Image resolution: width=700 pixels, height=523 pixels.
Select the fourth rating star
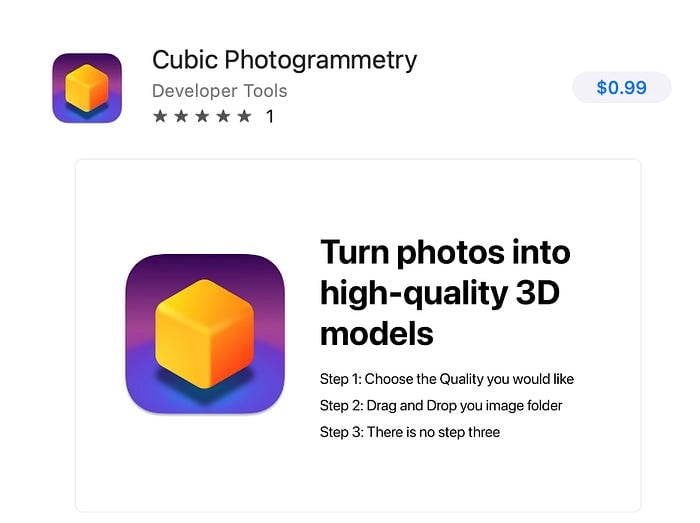pyautogui.click(x=223, y=116)
